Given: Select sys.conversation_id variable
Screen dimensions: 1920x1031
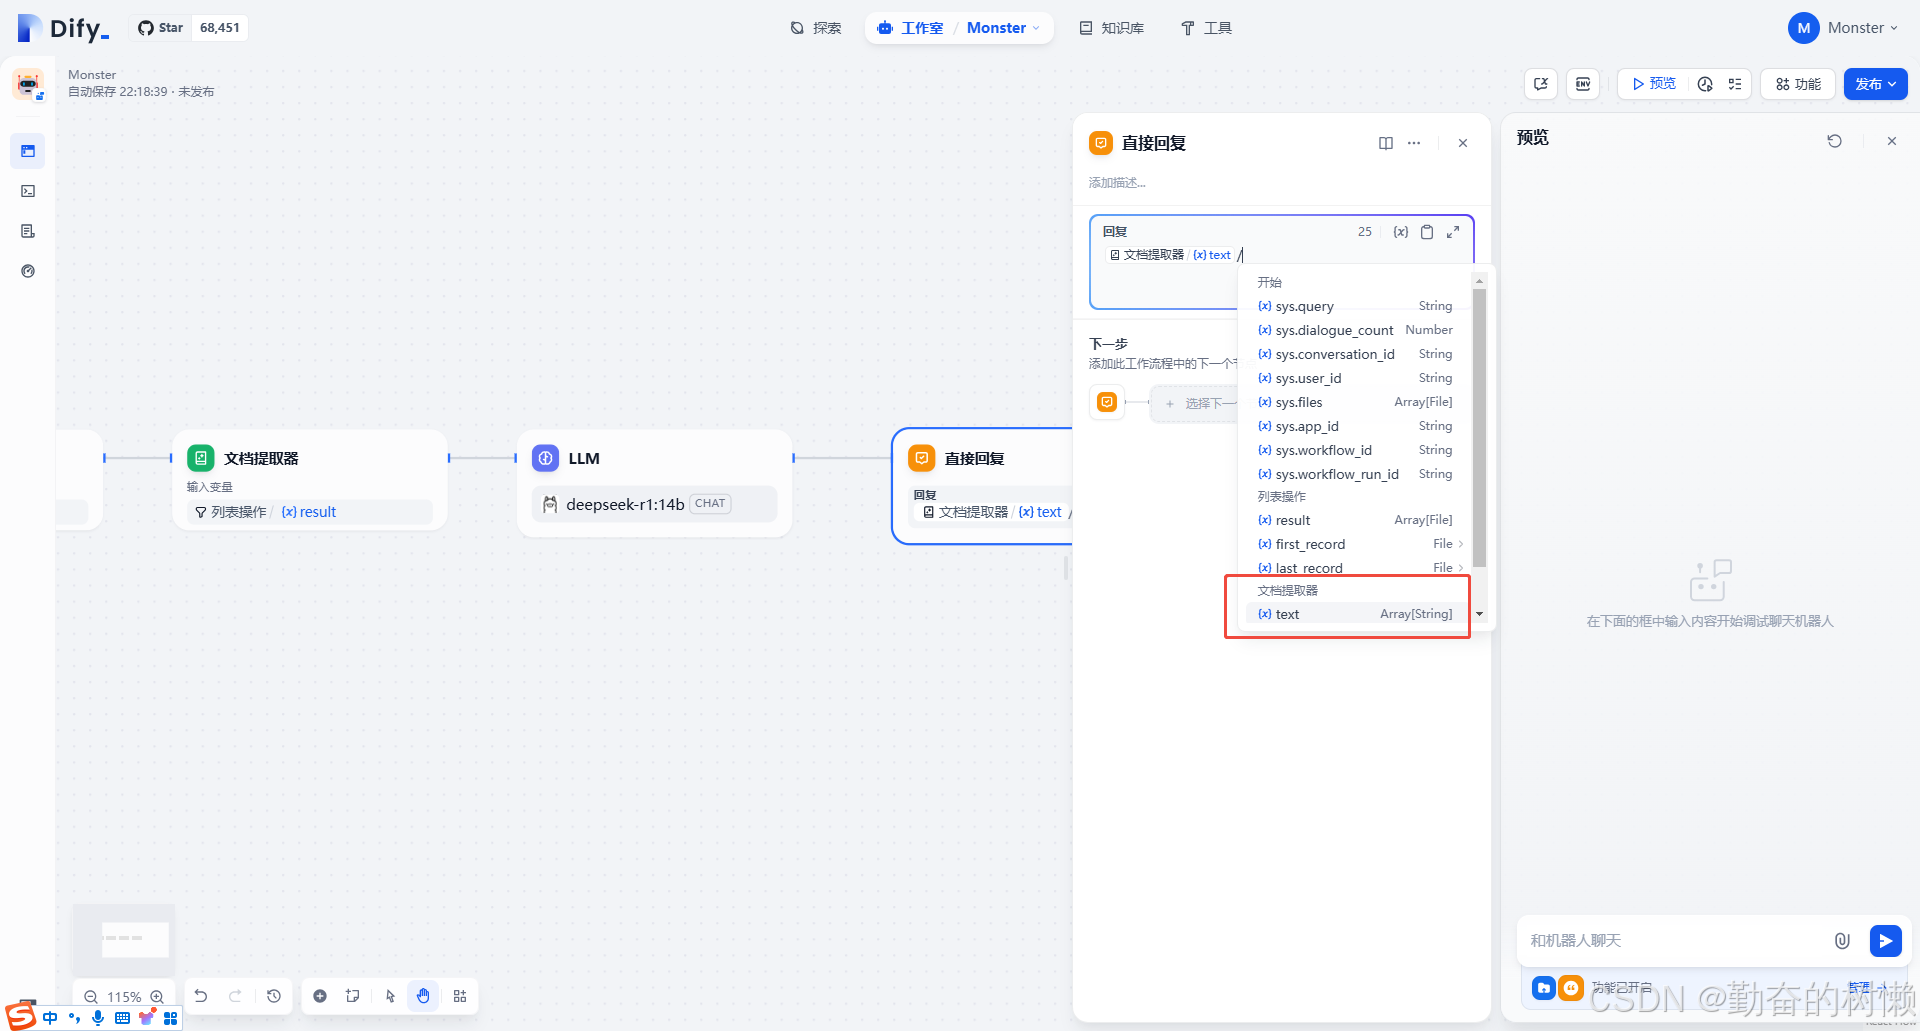Looking at the screenshot, I should 1355,354.
